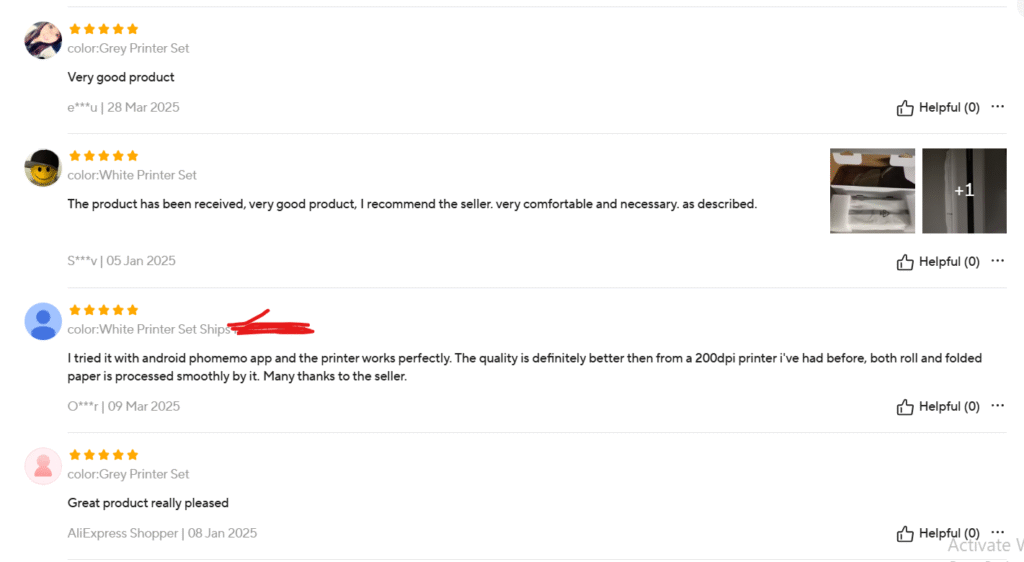The height and width of the screenshot is (562, 1024).
Task: Click five-star rating on the phomemo app review
Action: [103, 310]
